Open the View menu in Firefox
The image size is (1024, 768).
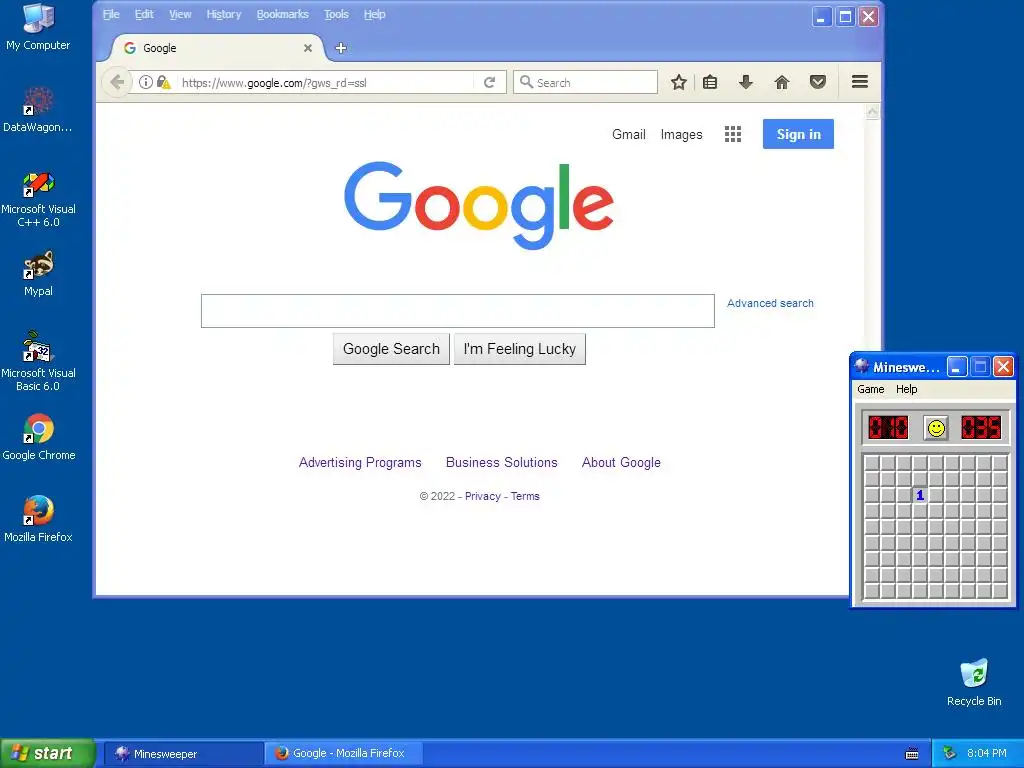(x=180, y=14)
